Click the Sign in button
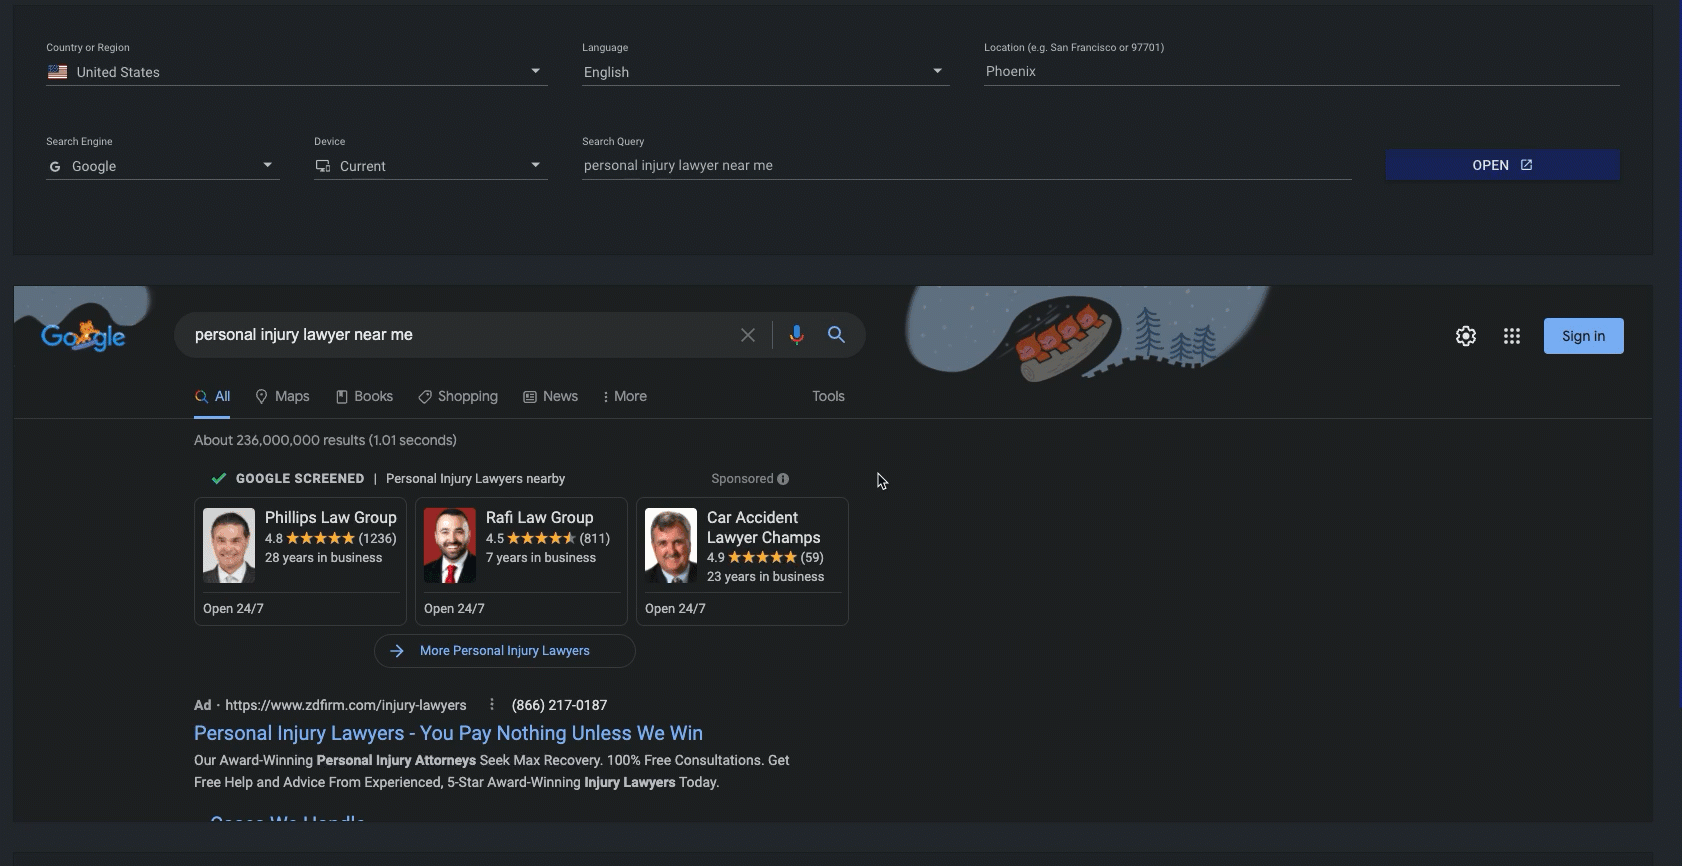 pyautogui.click(x=1583, y=336)
